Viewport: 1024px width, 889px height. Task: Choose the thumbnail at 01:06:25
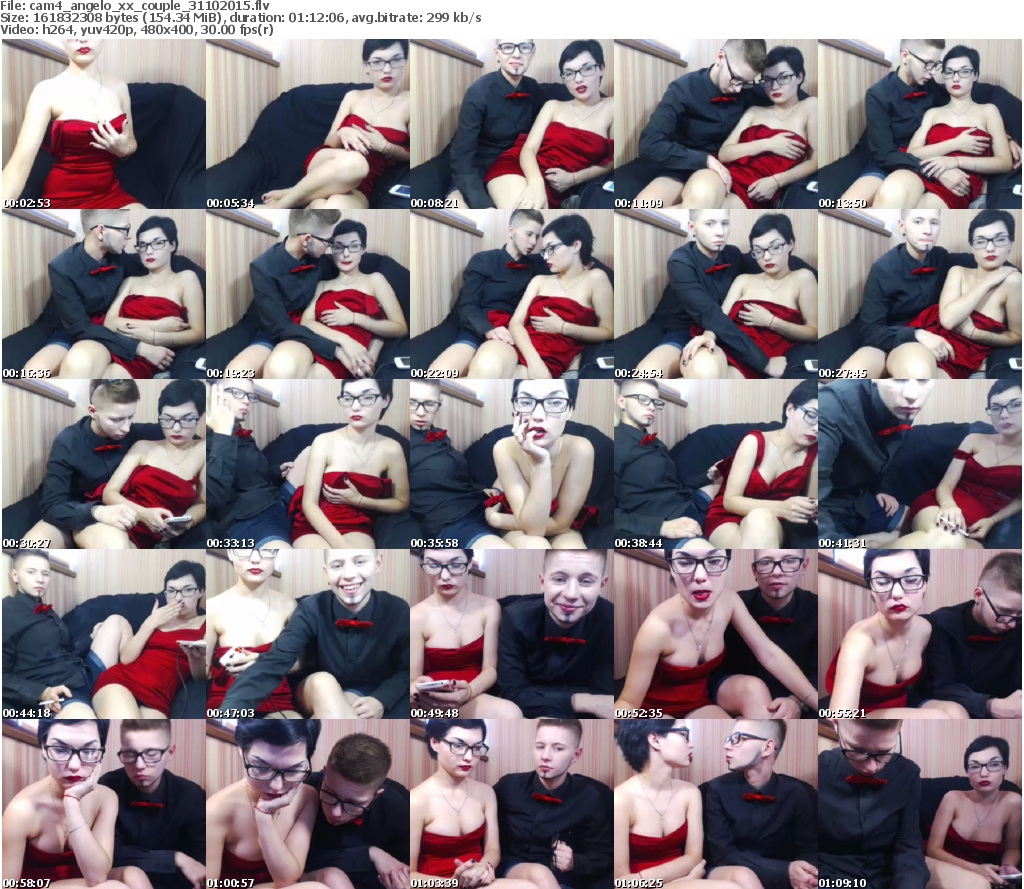click(x=715, y=804)
